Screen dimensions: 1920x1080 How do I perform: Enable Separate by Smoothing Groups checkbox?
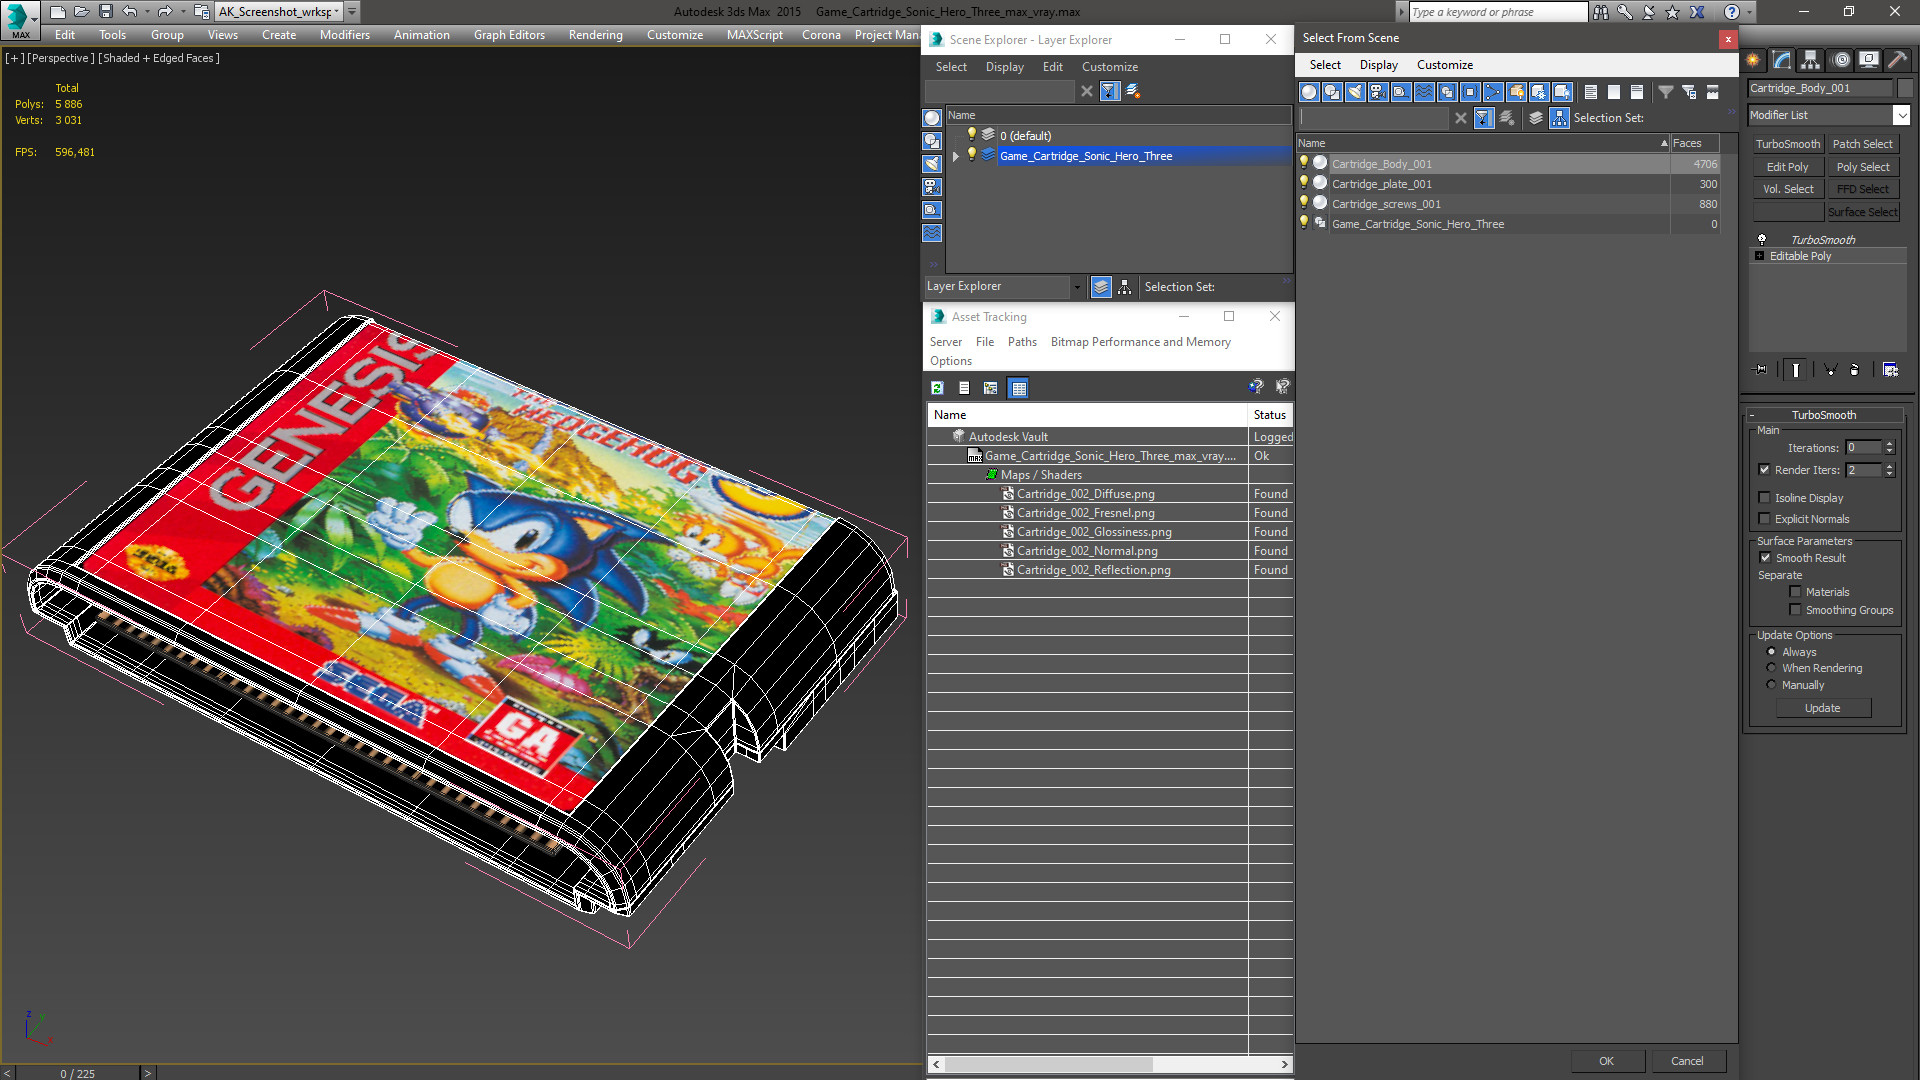[1795, 610]
